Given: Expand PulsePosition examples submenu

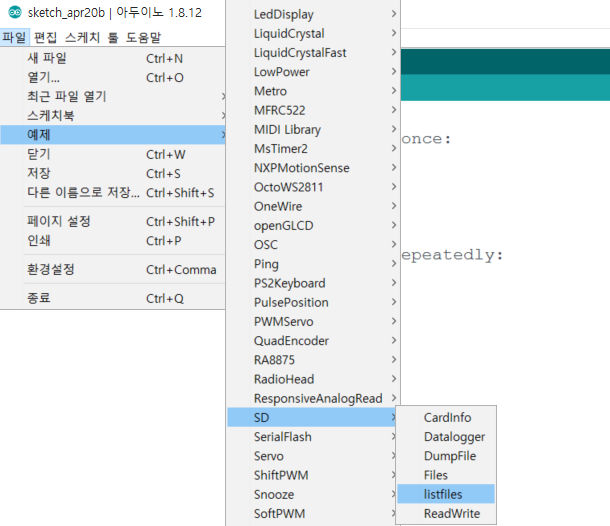Looking at the screenshot, I should 313,302.
